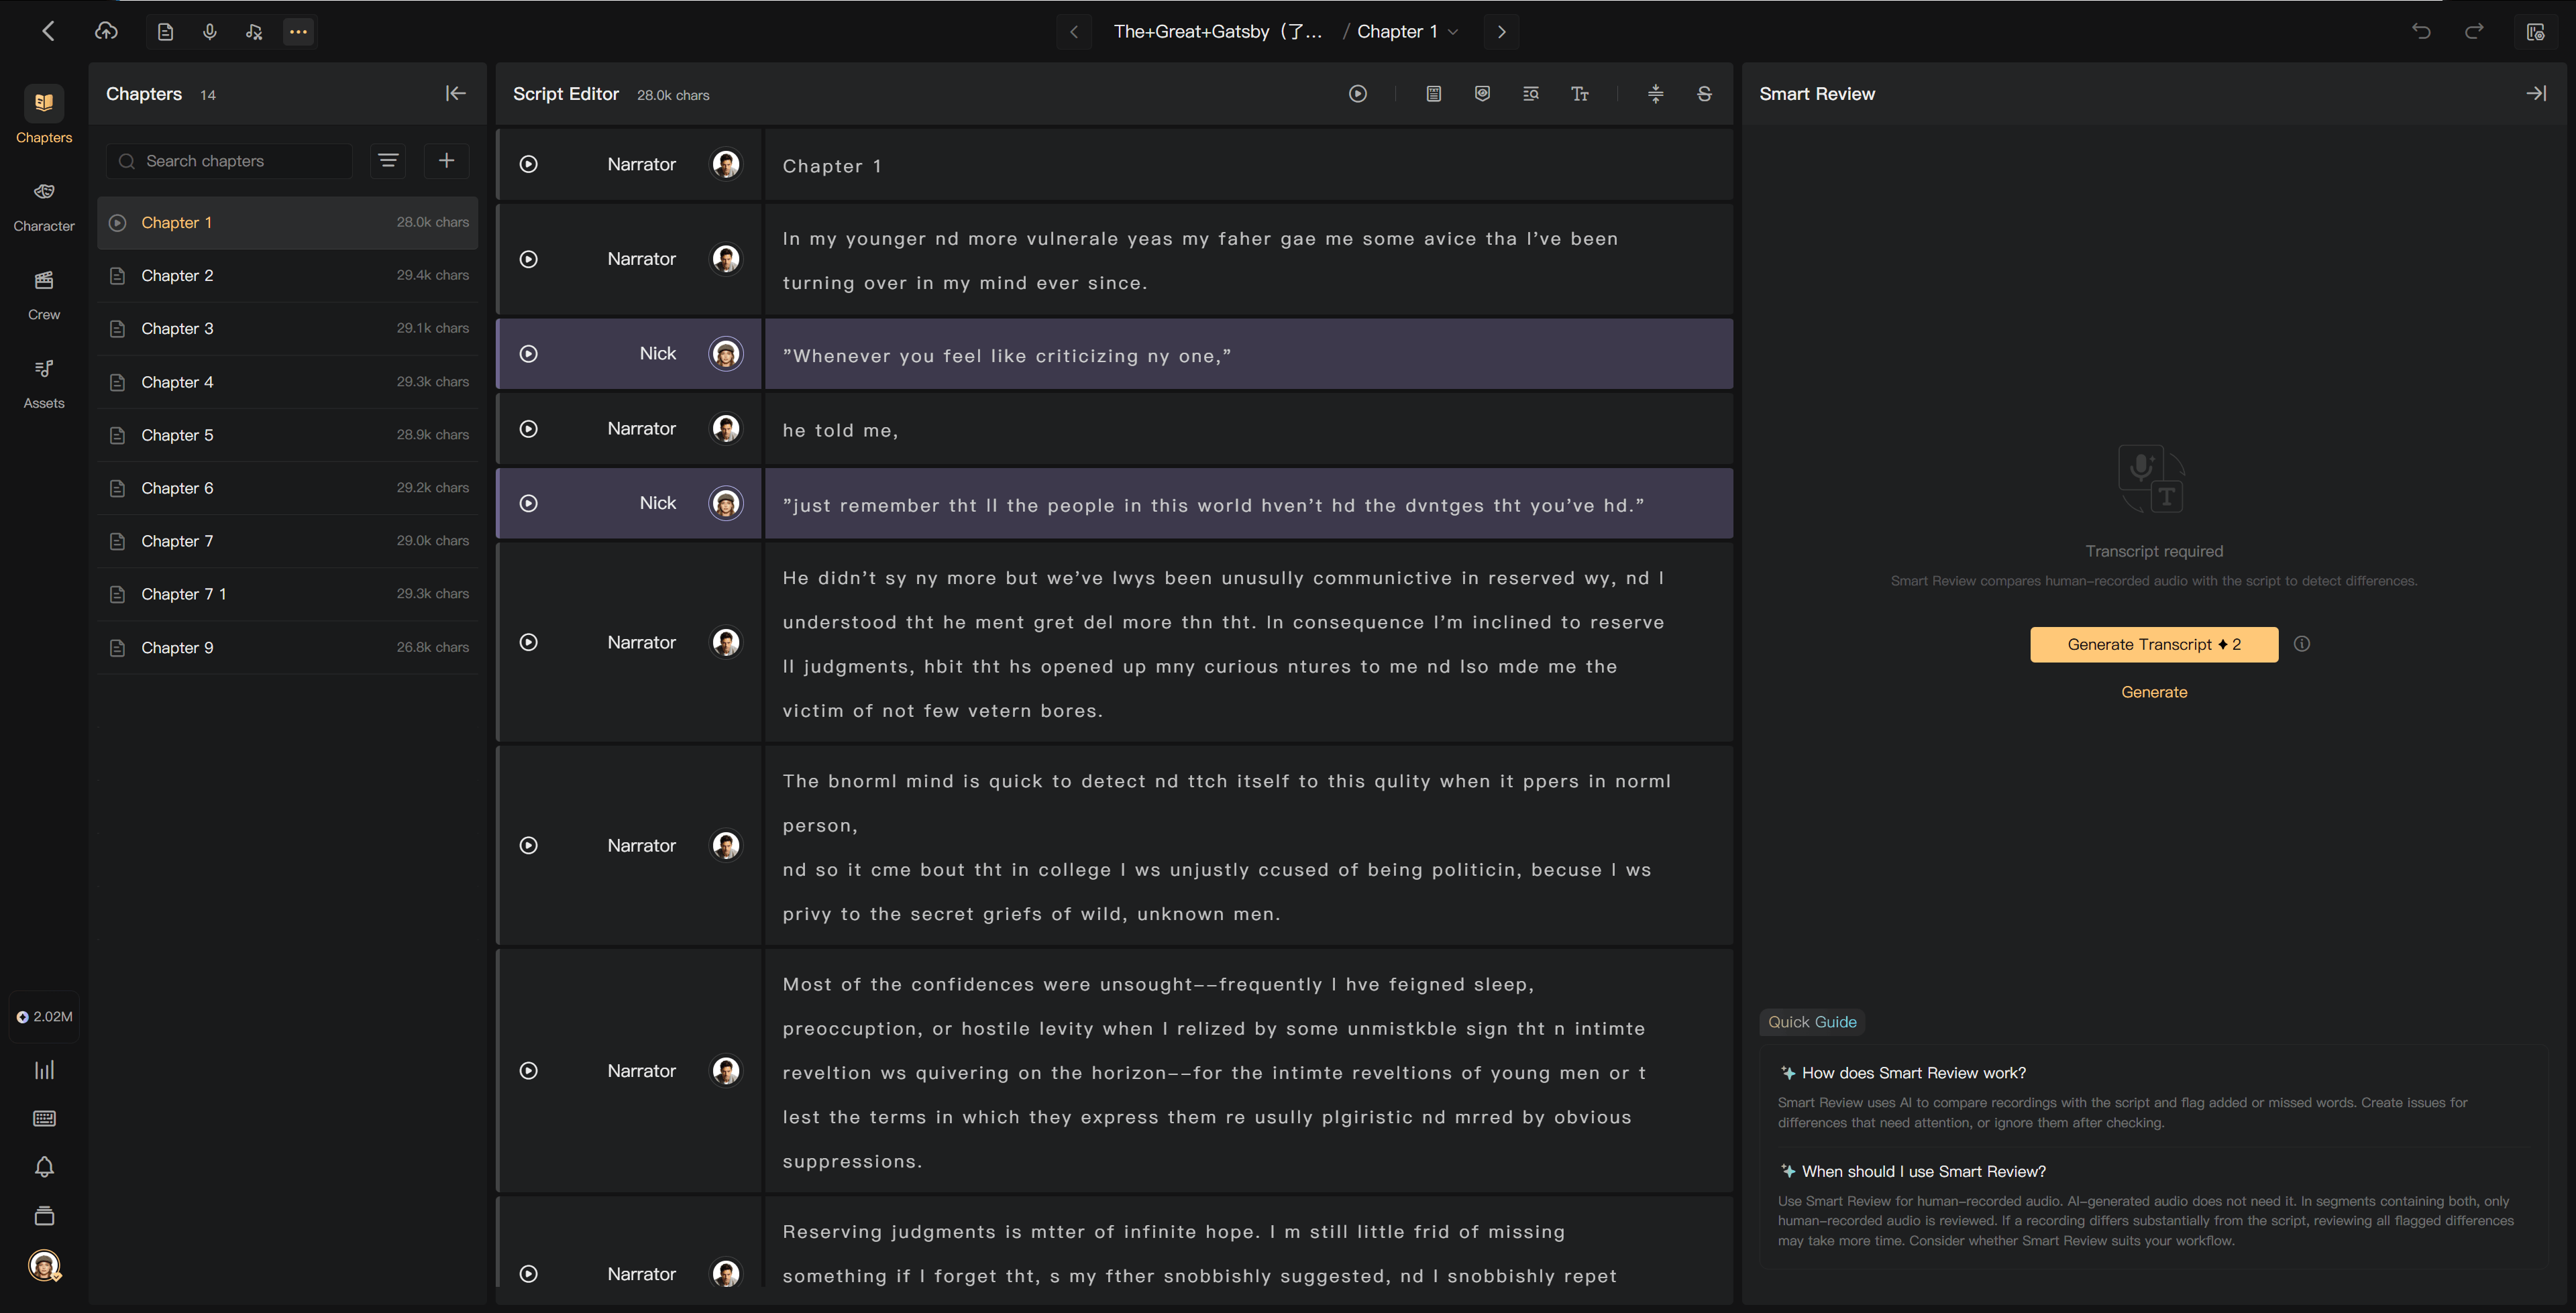The image size is (2576, 1313).
Task: Click the microphone icon in the top toolbar
Action: point(210,32)
